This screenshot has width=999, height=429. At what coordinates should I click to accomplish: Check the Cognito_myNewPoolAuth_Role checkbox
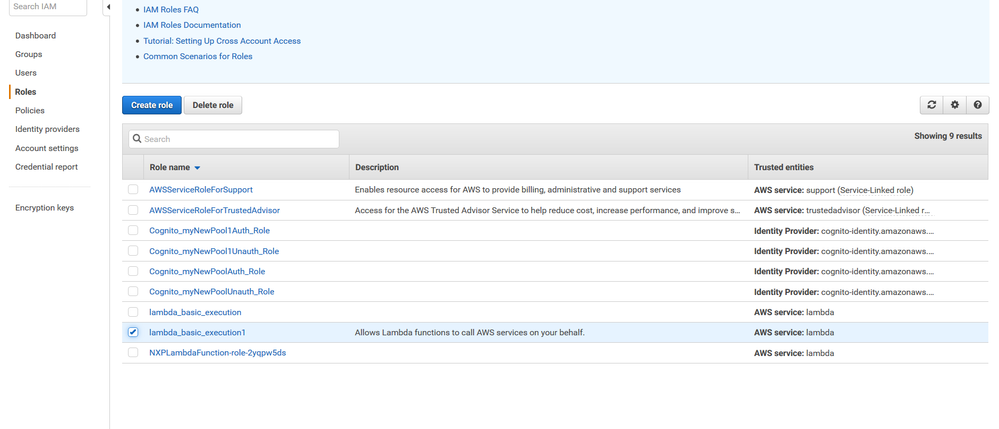coord(133,271)
